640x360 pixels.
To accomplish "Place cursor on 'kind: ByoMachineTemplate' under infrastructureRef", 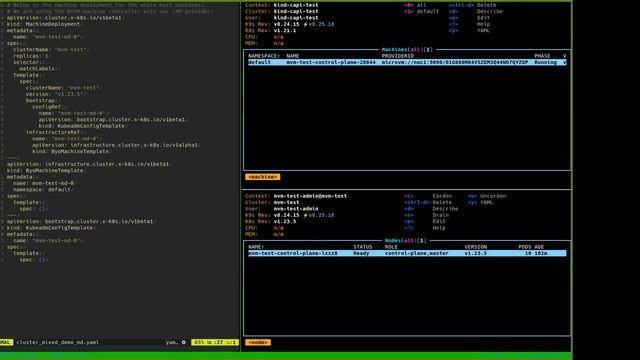I will [x=71, y=151].
